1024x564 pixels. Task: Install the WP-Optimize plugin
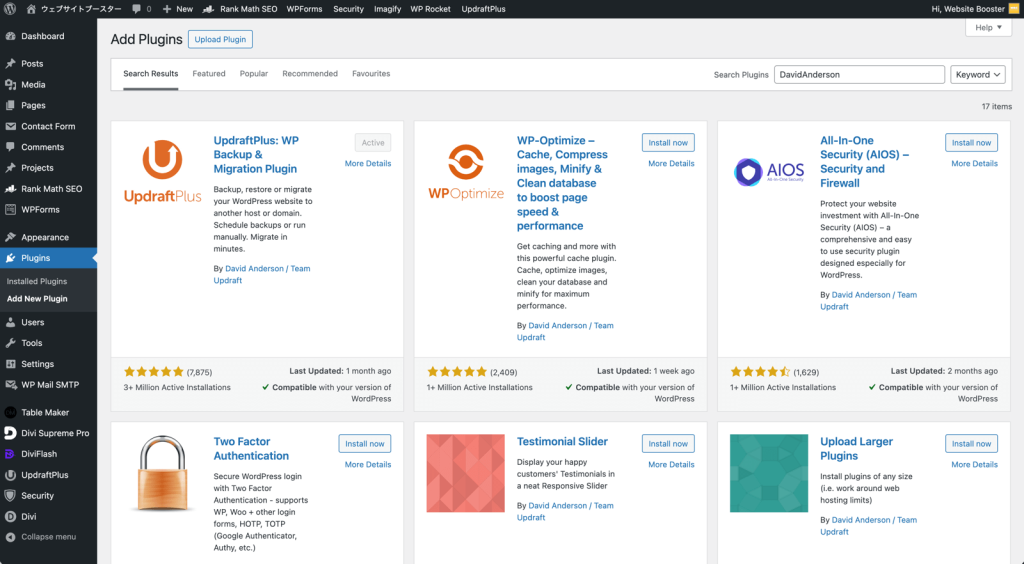tap(668, 142)
